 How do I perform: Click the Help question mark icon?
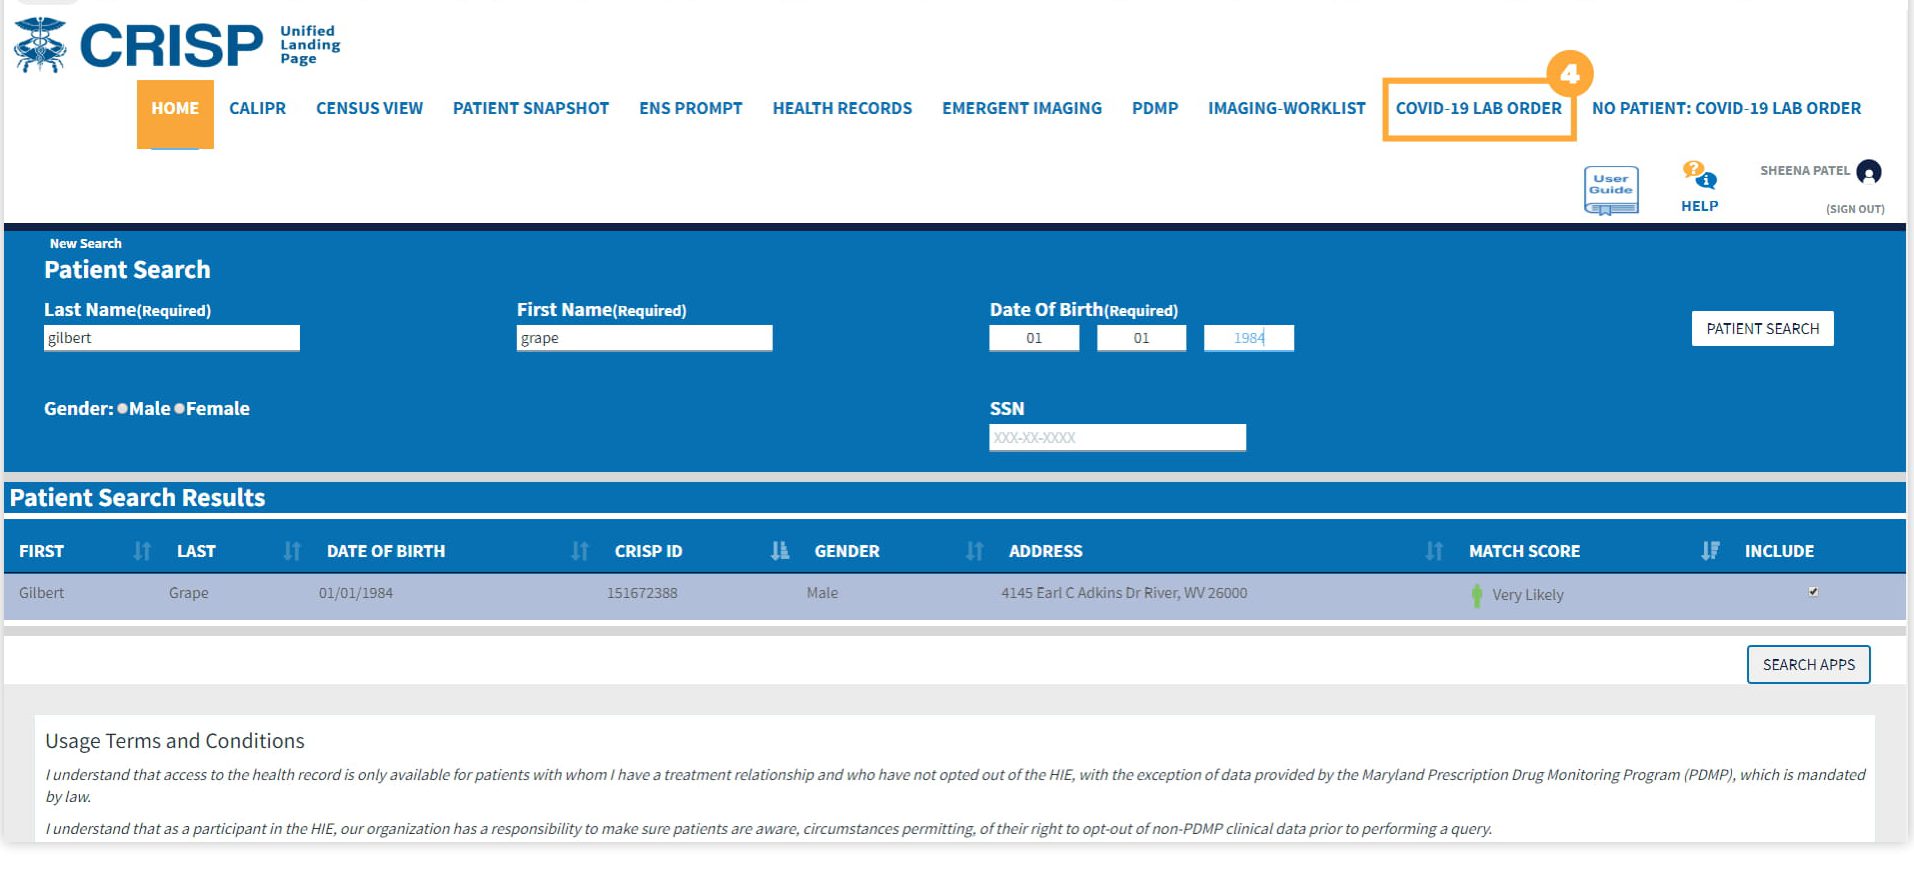point(1698,175)
